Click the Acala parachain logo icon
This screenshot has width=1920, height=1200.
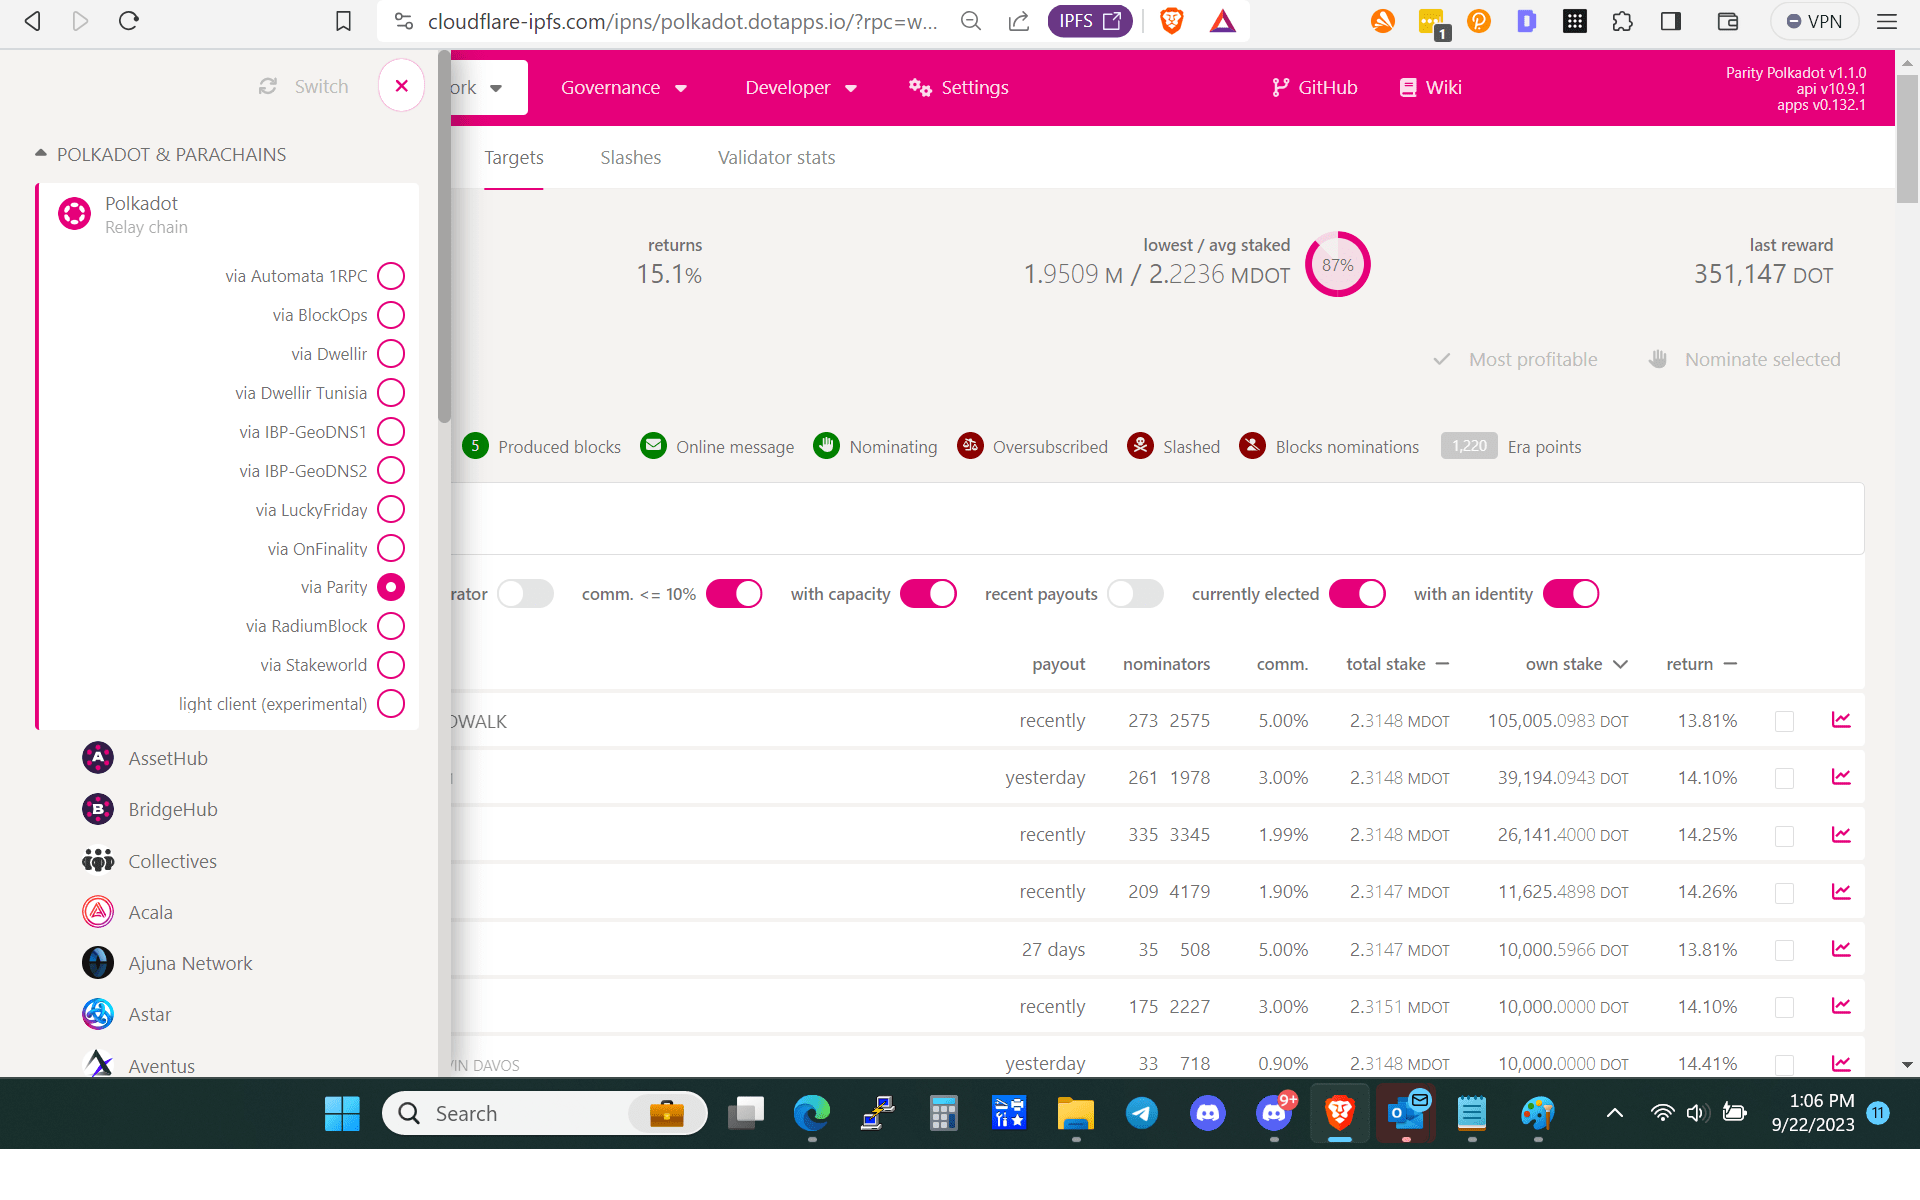pyautogui.click(x=98, y=912)
